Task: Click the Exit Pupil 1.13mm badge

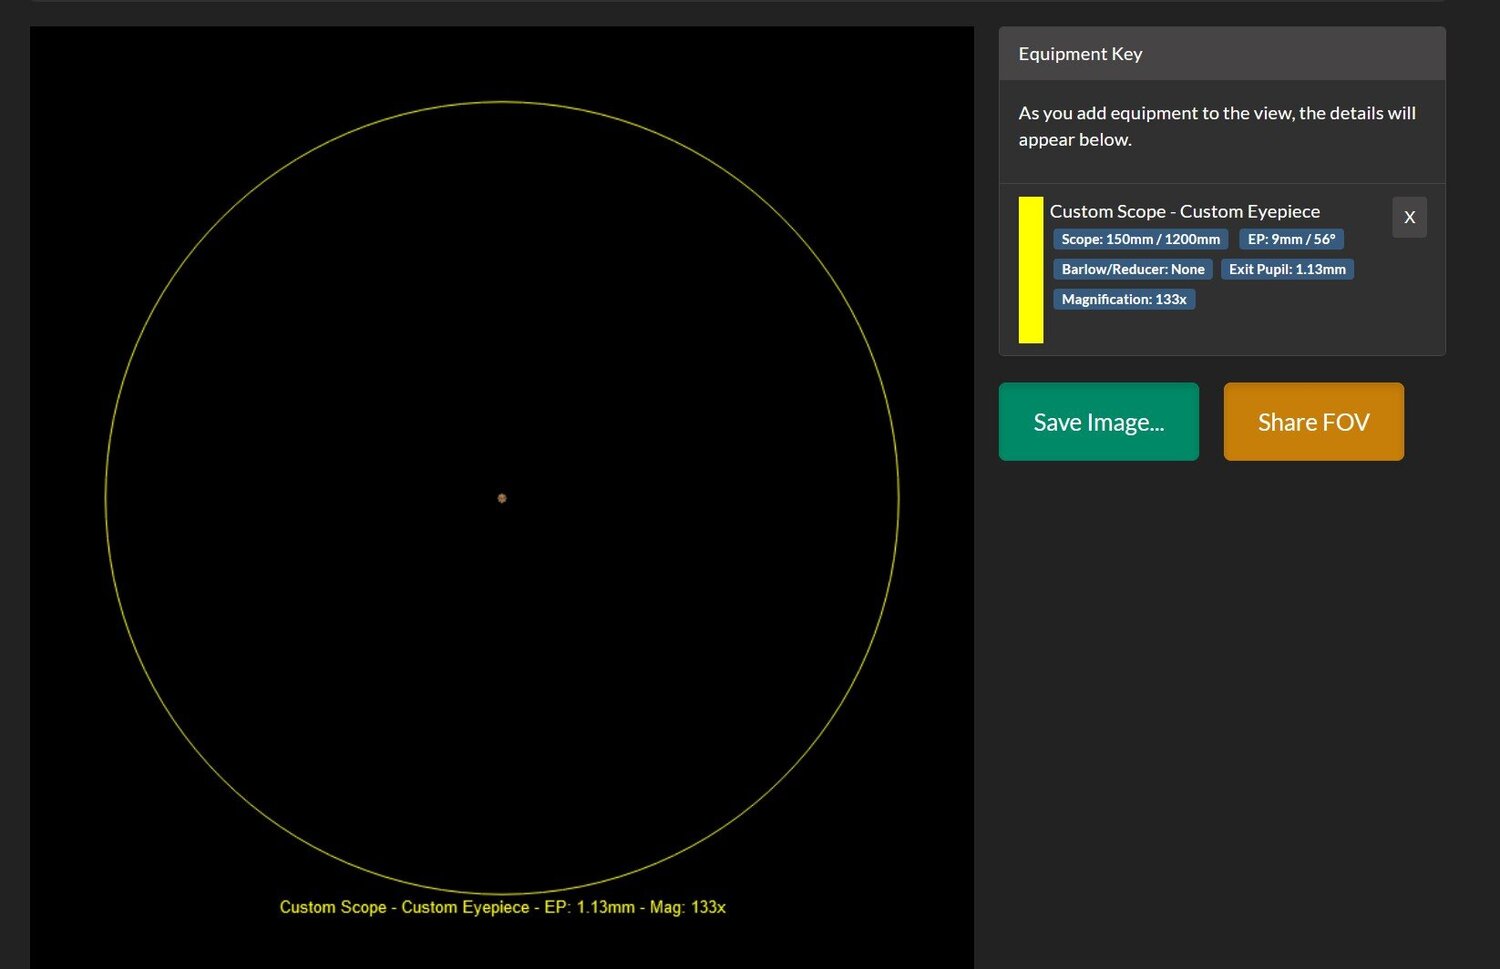Action: (1287, 269)
